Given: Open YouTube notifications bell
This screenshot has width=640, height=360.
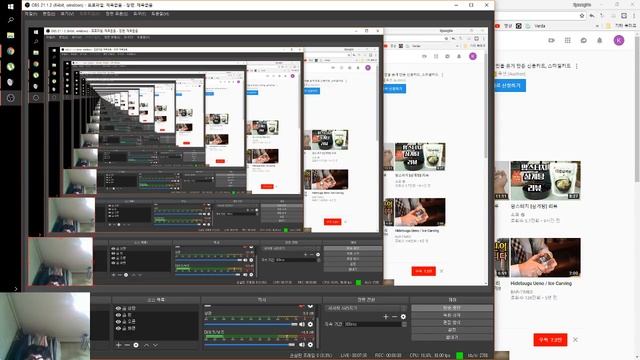Looking at the screenshot, I should click(x=600, y=40).
